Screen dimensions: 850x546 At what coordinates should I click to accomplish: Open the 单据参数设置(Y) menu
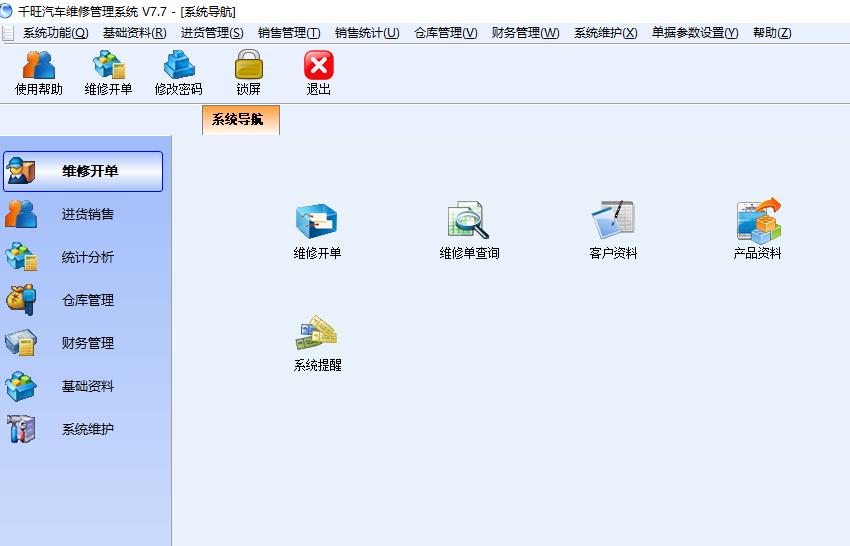pyautogui.click(x=695, y=33)
